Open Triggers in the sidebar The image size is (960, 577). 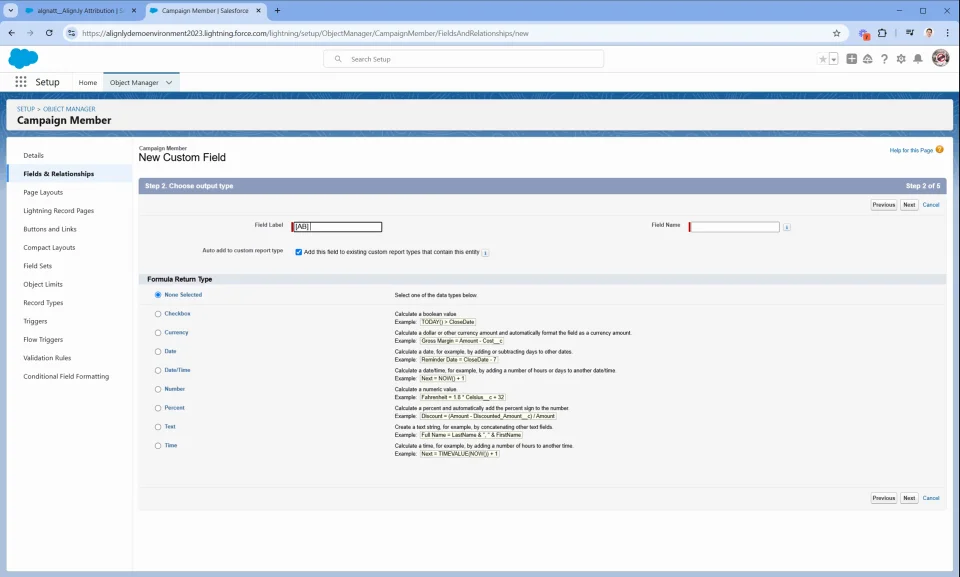(35, 321)
